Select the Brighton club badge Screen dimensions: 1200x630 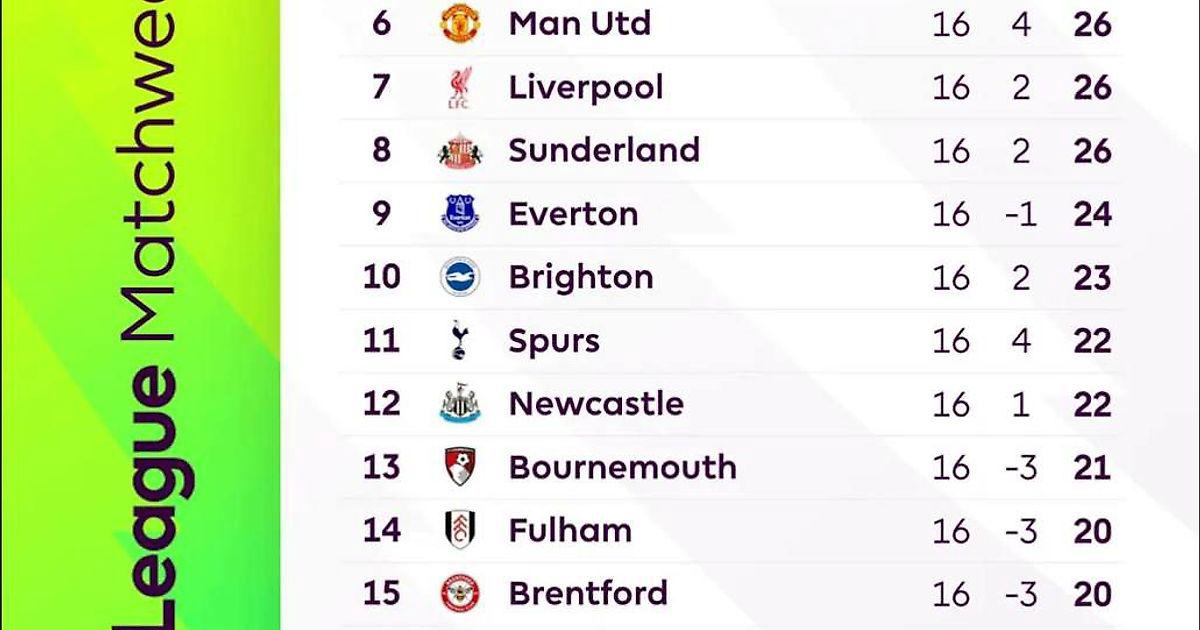click(461, 277)
